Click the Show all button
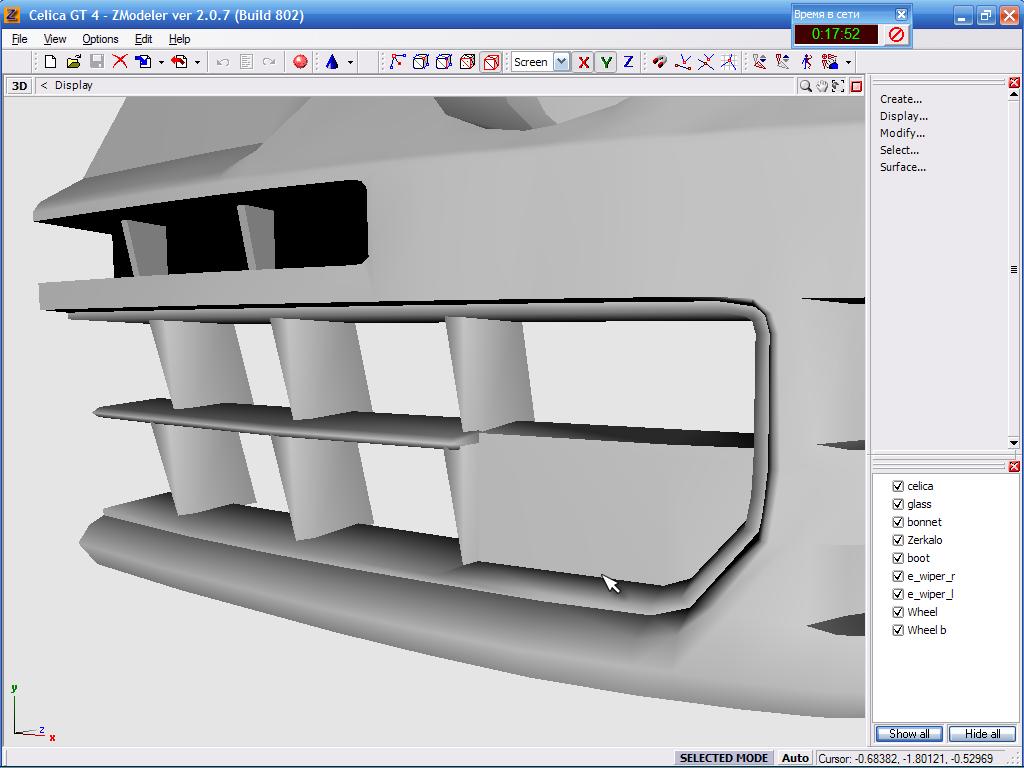Viewport: 1024px width, 768px height. pyautogui.click(x=909, y=734)
